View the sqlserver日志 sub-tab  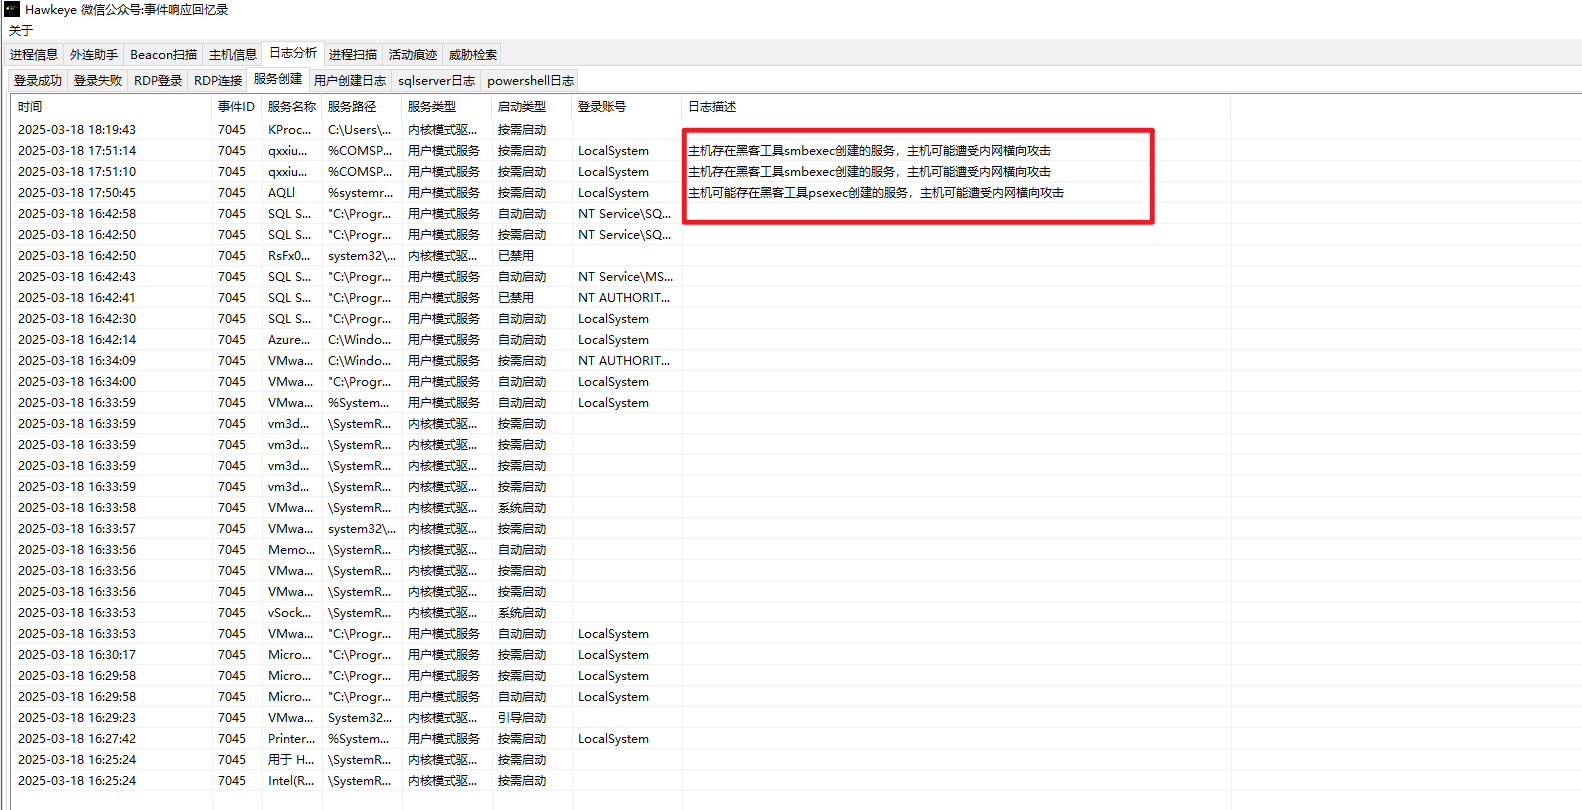(437, 81)
